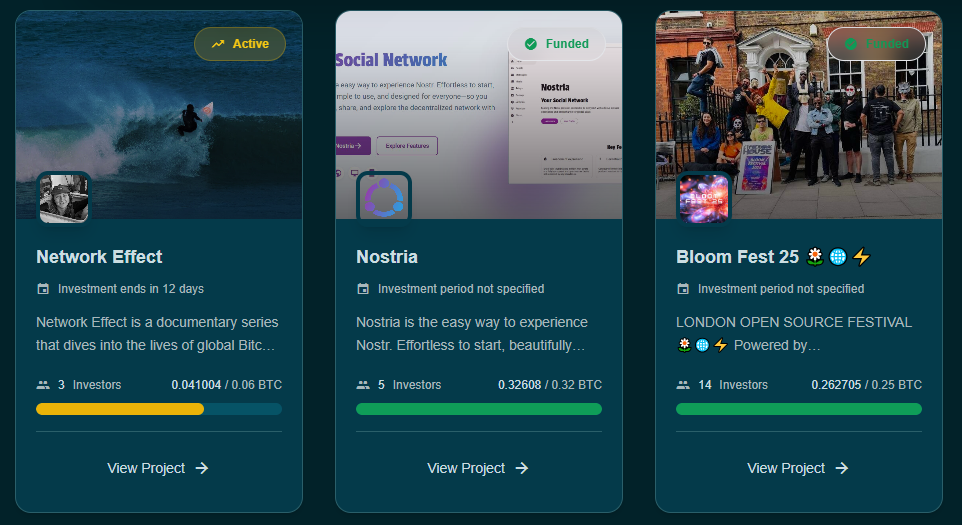Click the Nostria circular logo avatar
962x525 pixels.
[x=384, y=199]
